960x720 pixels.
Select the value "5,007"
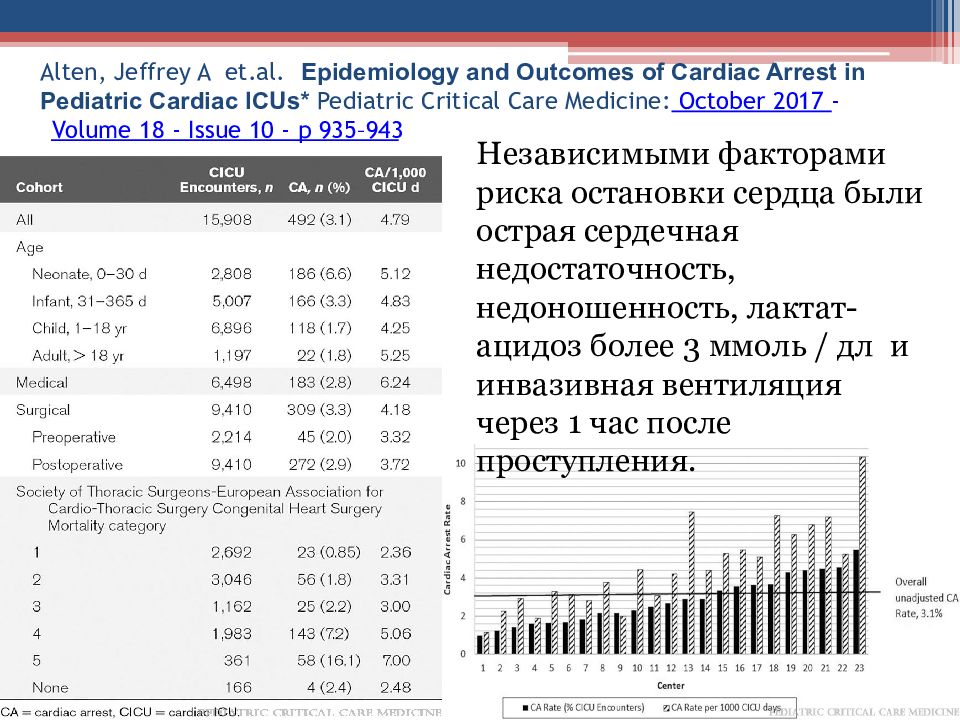231,301
